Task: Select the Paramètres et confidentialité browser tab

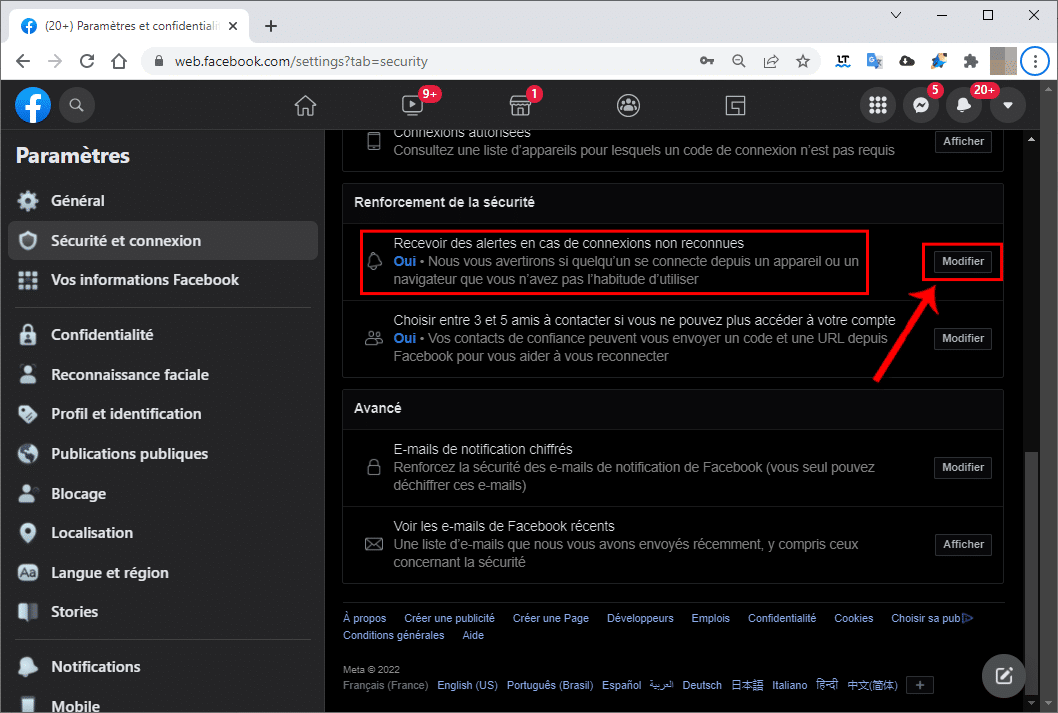Action: pos(129,26)
